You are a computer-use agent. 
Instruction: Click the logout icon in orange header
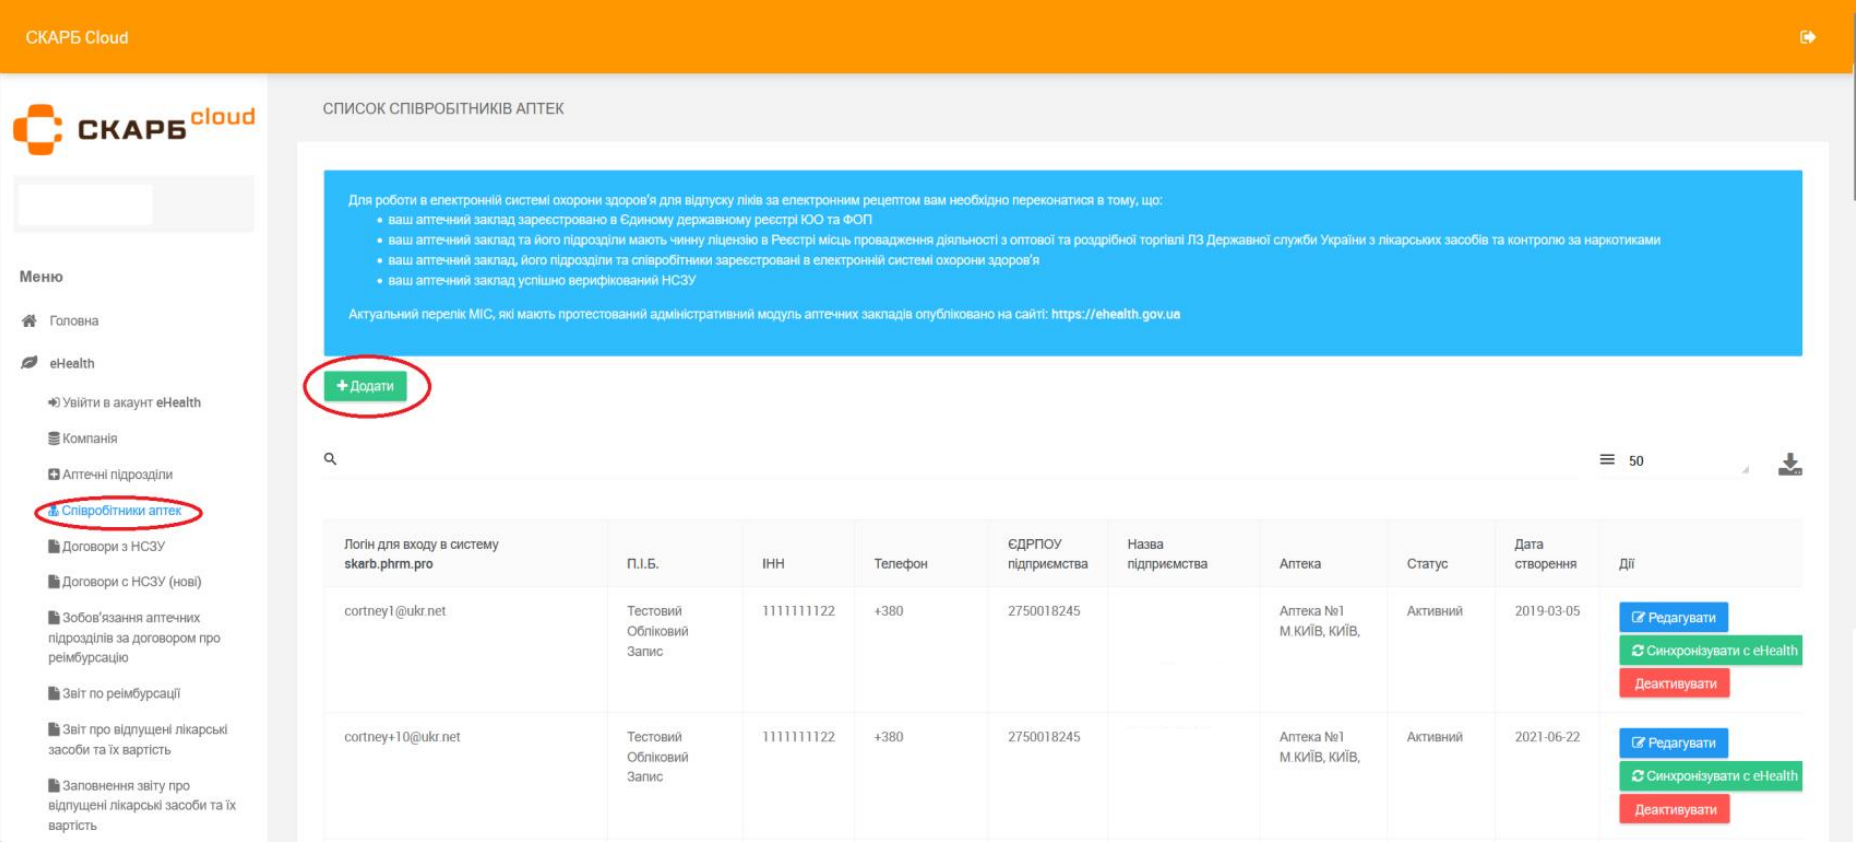coord(1807,37)
